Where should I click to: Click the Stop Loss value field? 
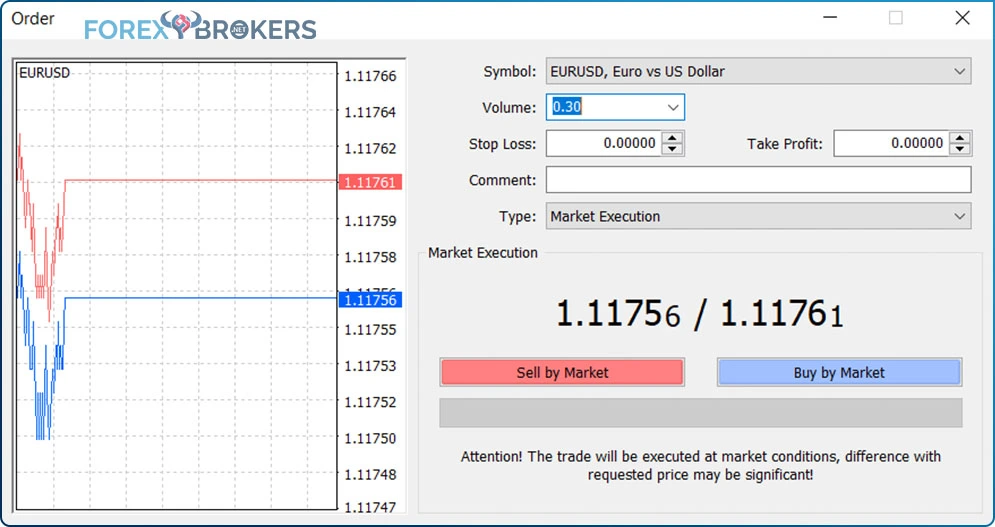tap(603, 143)
